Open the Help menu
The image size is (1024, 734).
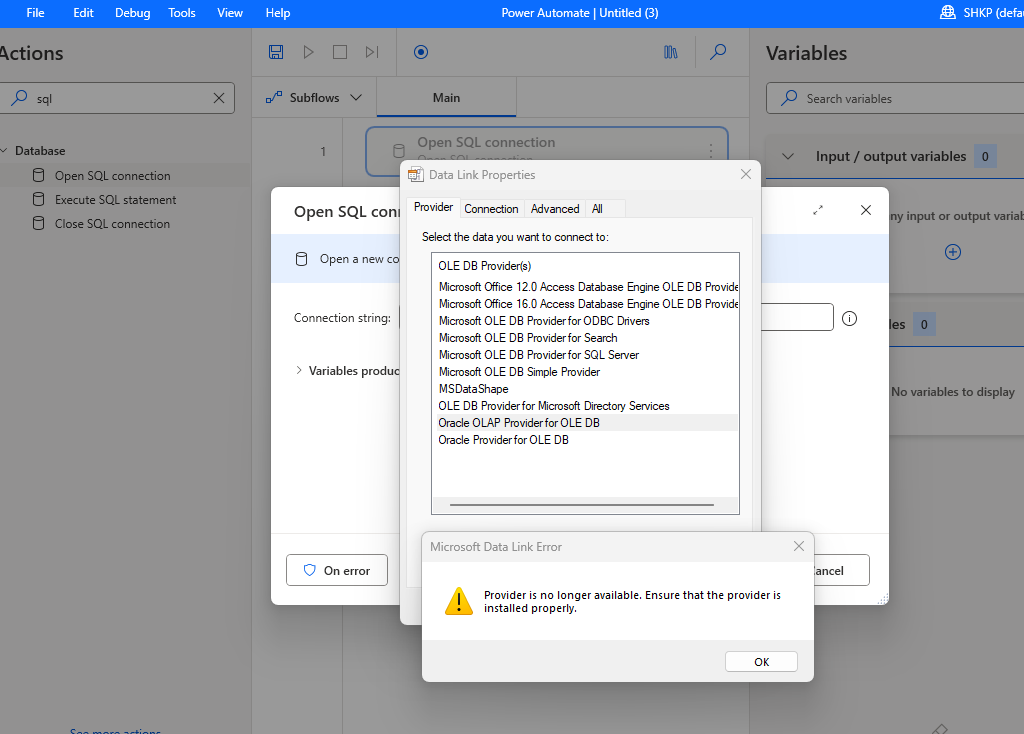(x=278, y=13)
